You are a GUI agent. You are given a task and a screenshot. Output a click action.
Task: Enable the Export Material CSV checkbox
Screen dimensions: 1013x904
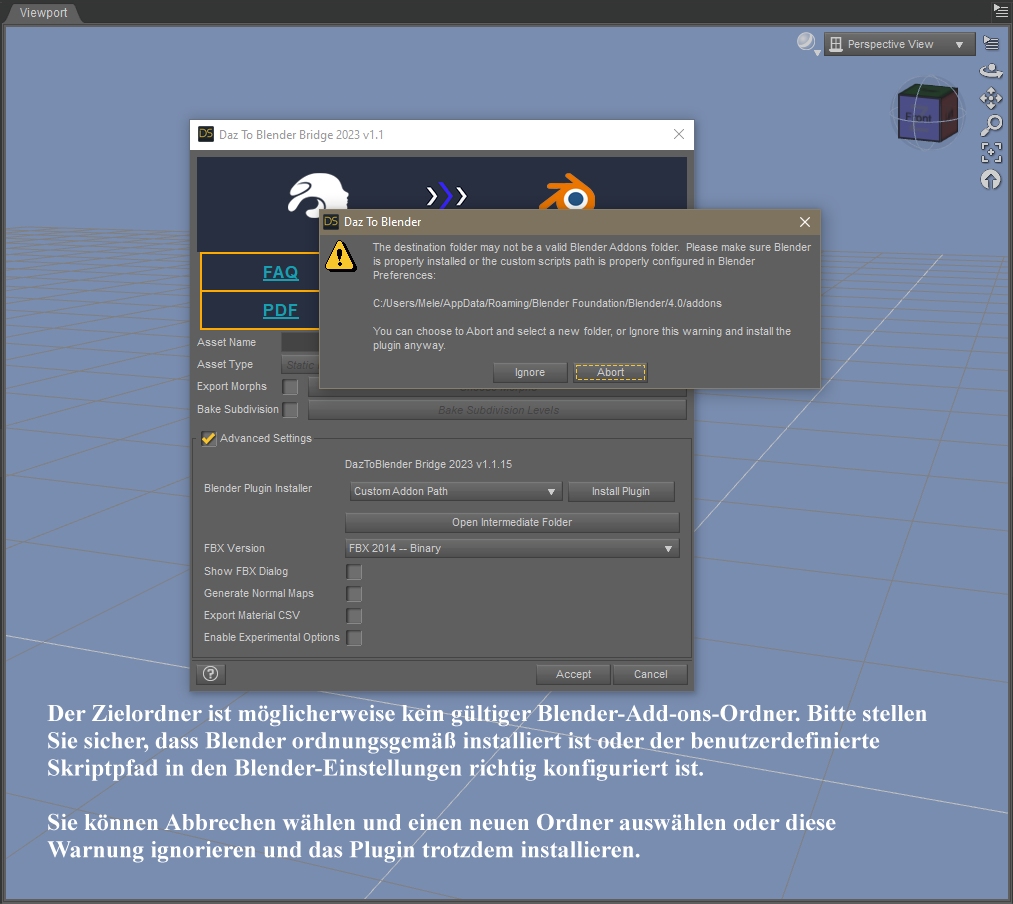(x=353, y=615)
